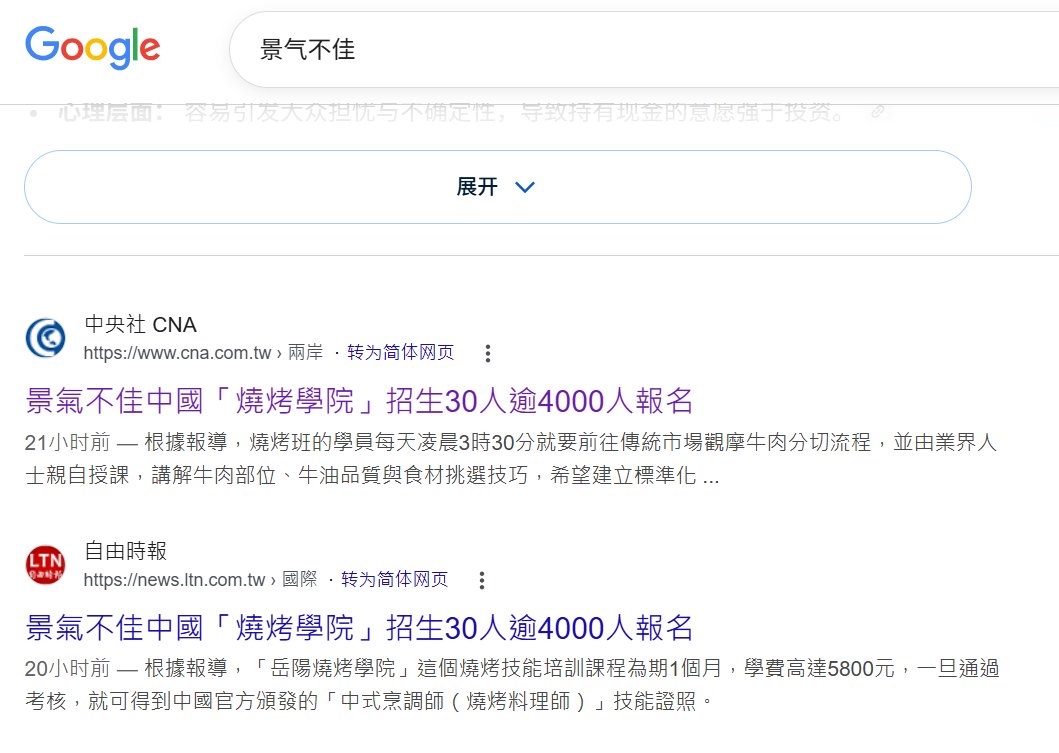1059x753 pixels.
Task: Click the faded 心理层面 bullet text
Action: click(451, 111)
